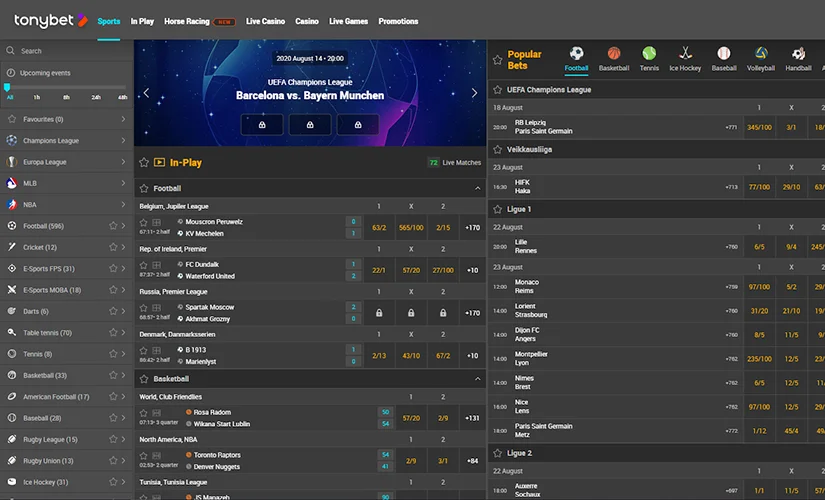Select Football icon in Popular Bets
The image size is (825, 500).
[576, 53]
